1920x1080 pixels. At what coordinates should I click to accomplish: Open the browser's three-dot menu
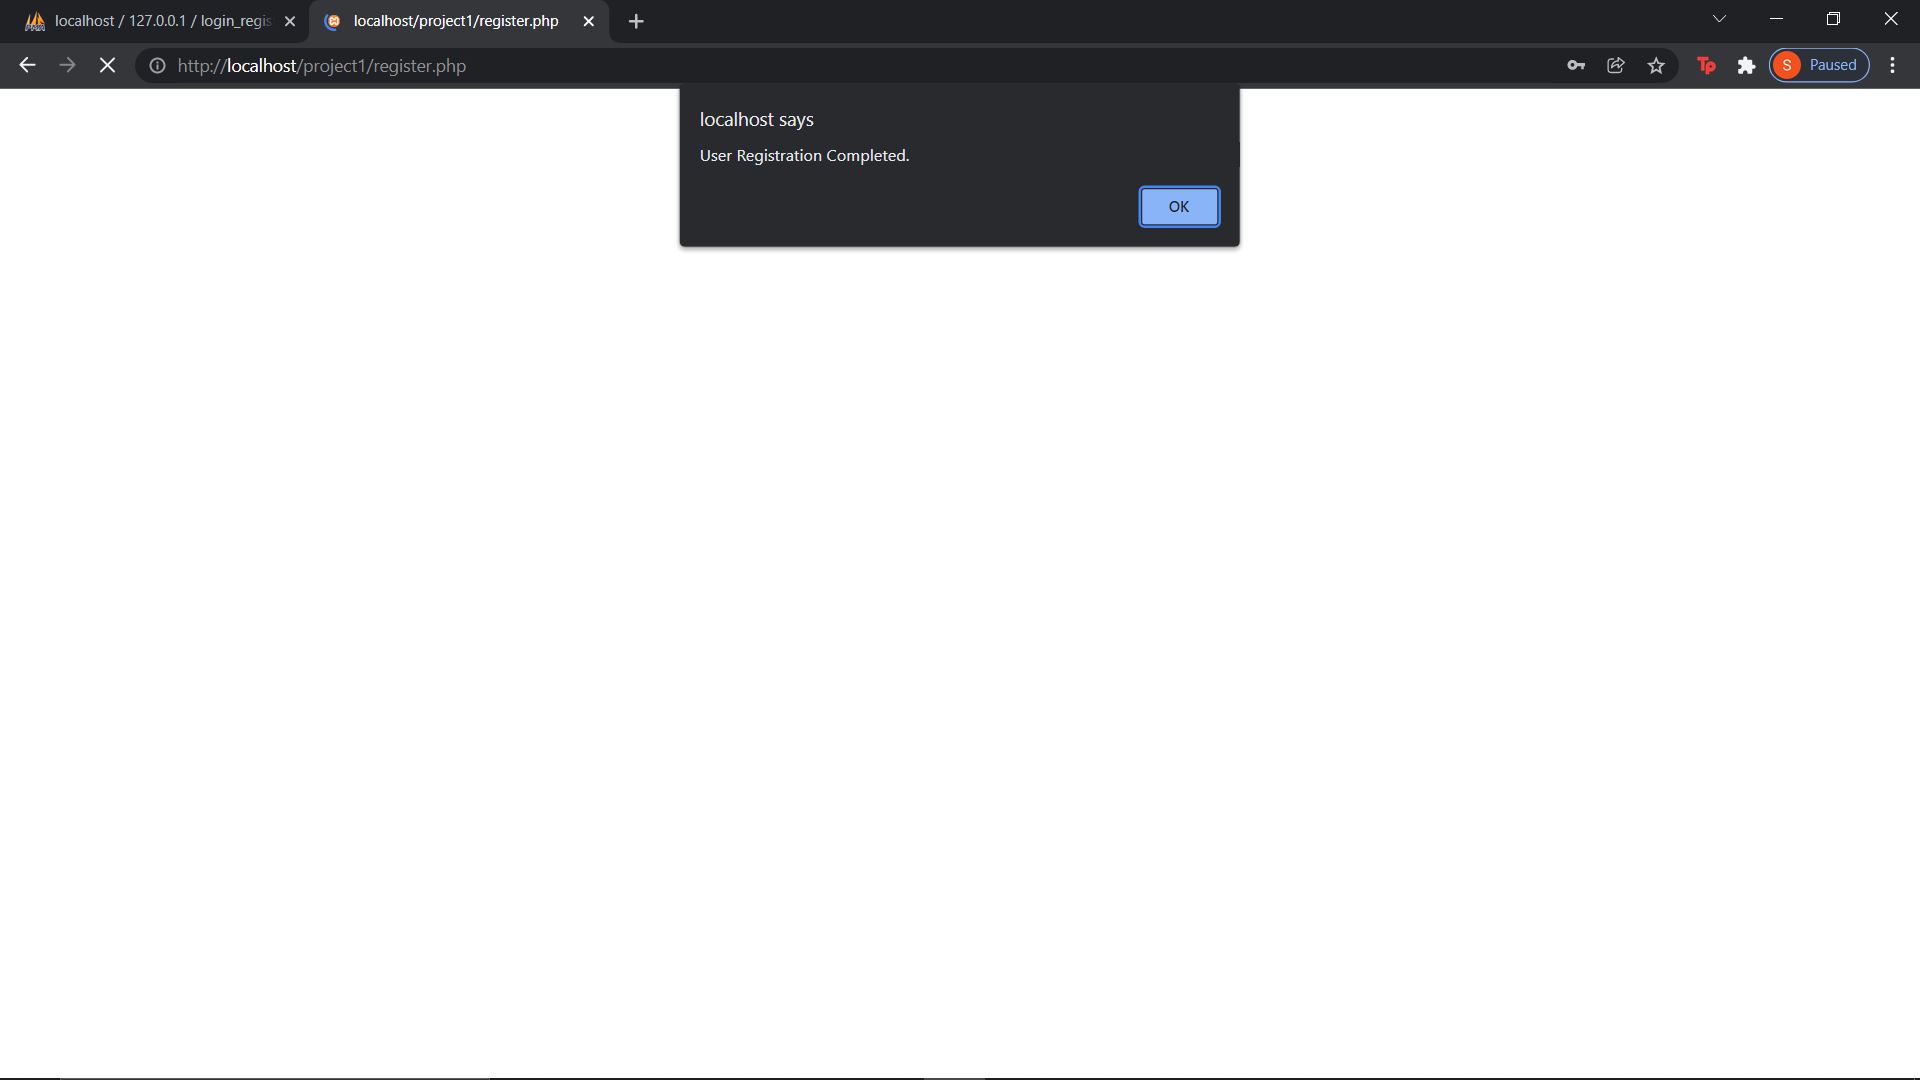click(x=1893, y=65)
